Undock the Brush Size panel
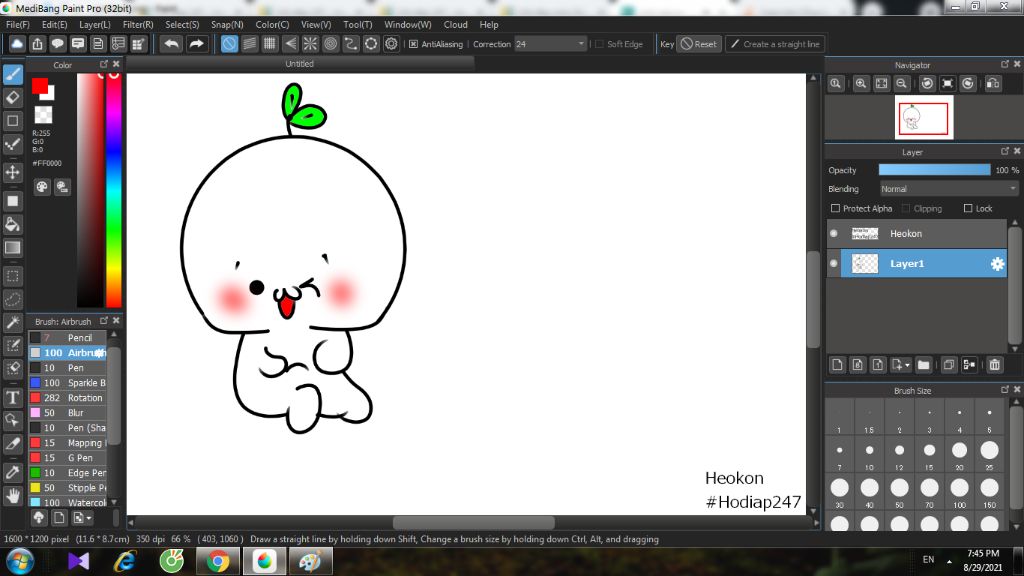 [x=1004, y=389]
